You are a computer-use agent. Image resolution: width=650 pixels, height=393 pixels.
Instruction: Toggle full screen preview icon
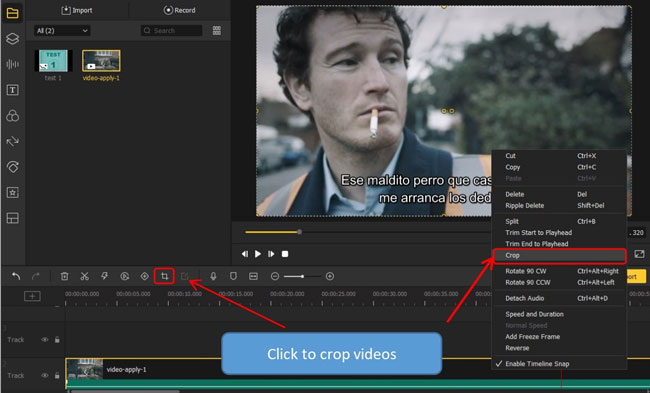(639, 254)
